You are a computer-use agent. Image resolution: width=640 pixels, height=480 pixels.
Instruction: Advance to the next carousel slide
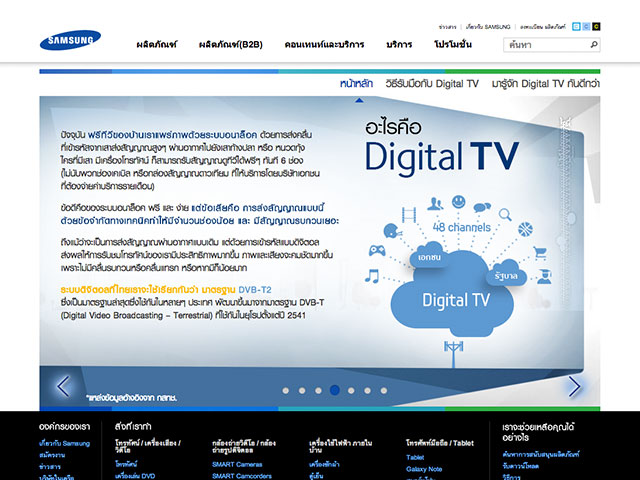tap(575, 386)
